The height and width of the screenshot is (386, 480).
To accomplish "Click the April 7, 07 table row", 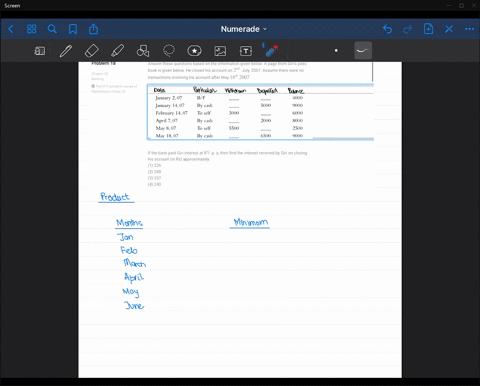I will click(x=229, y=121).
